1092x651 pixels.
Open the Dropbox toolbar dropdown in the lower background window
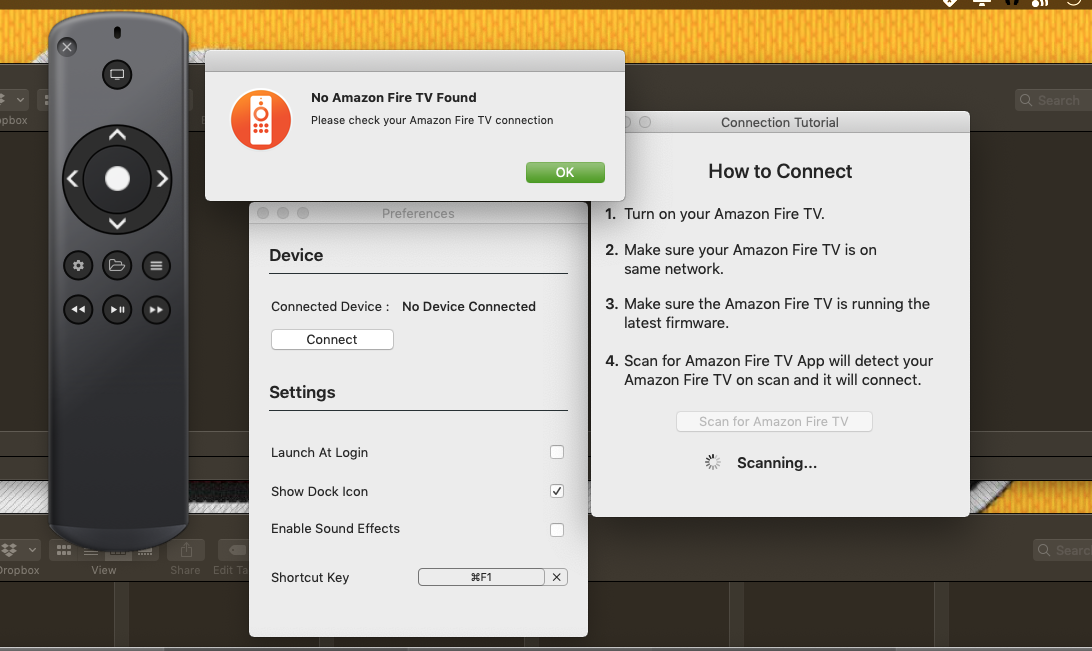(x=19, y=550)
